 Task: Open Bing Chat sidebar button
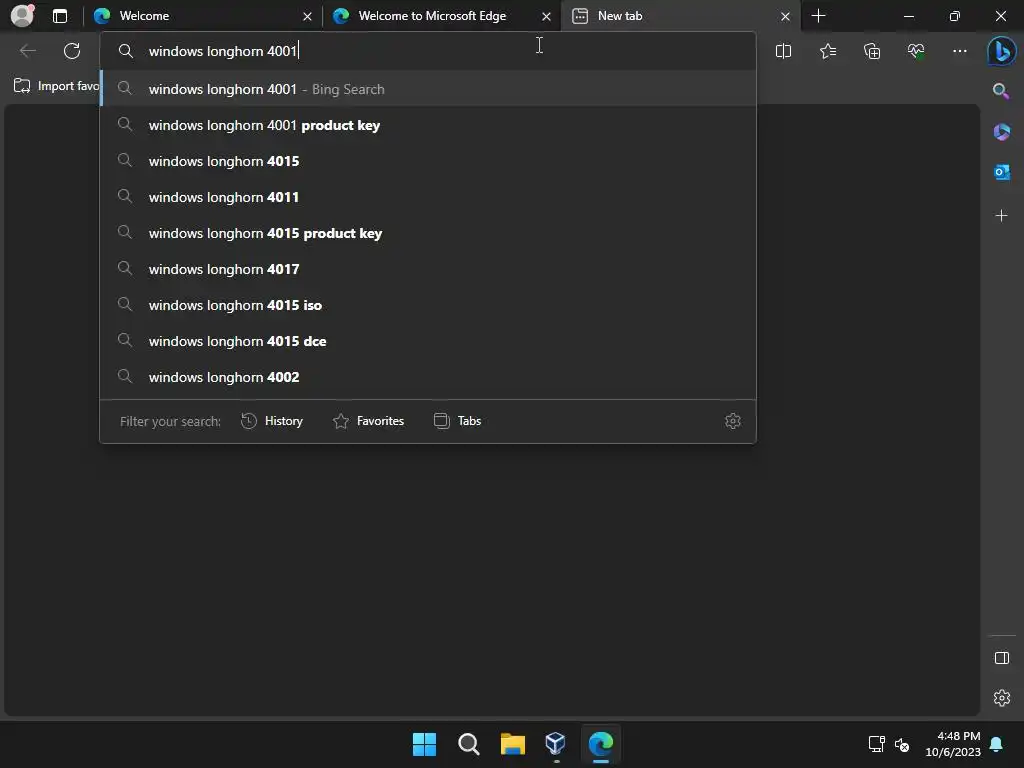pos(1001,52)
